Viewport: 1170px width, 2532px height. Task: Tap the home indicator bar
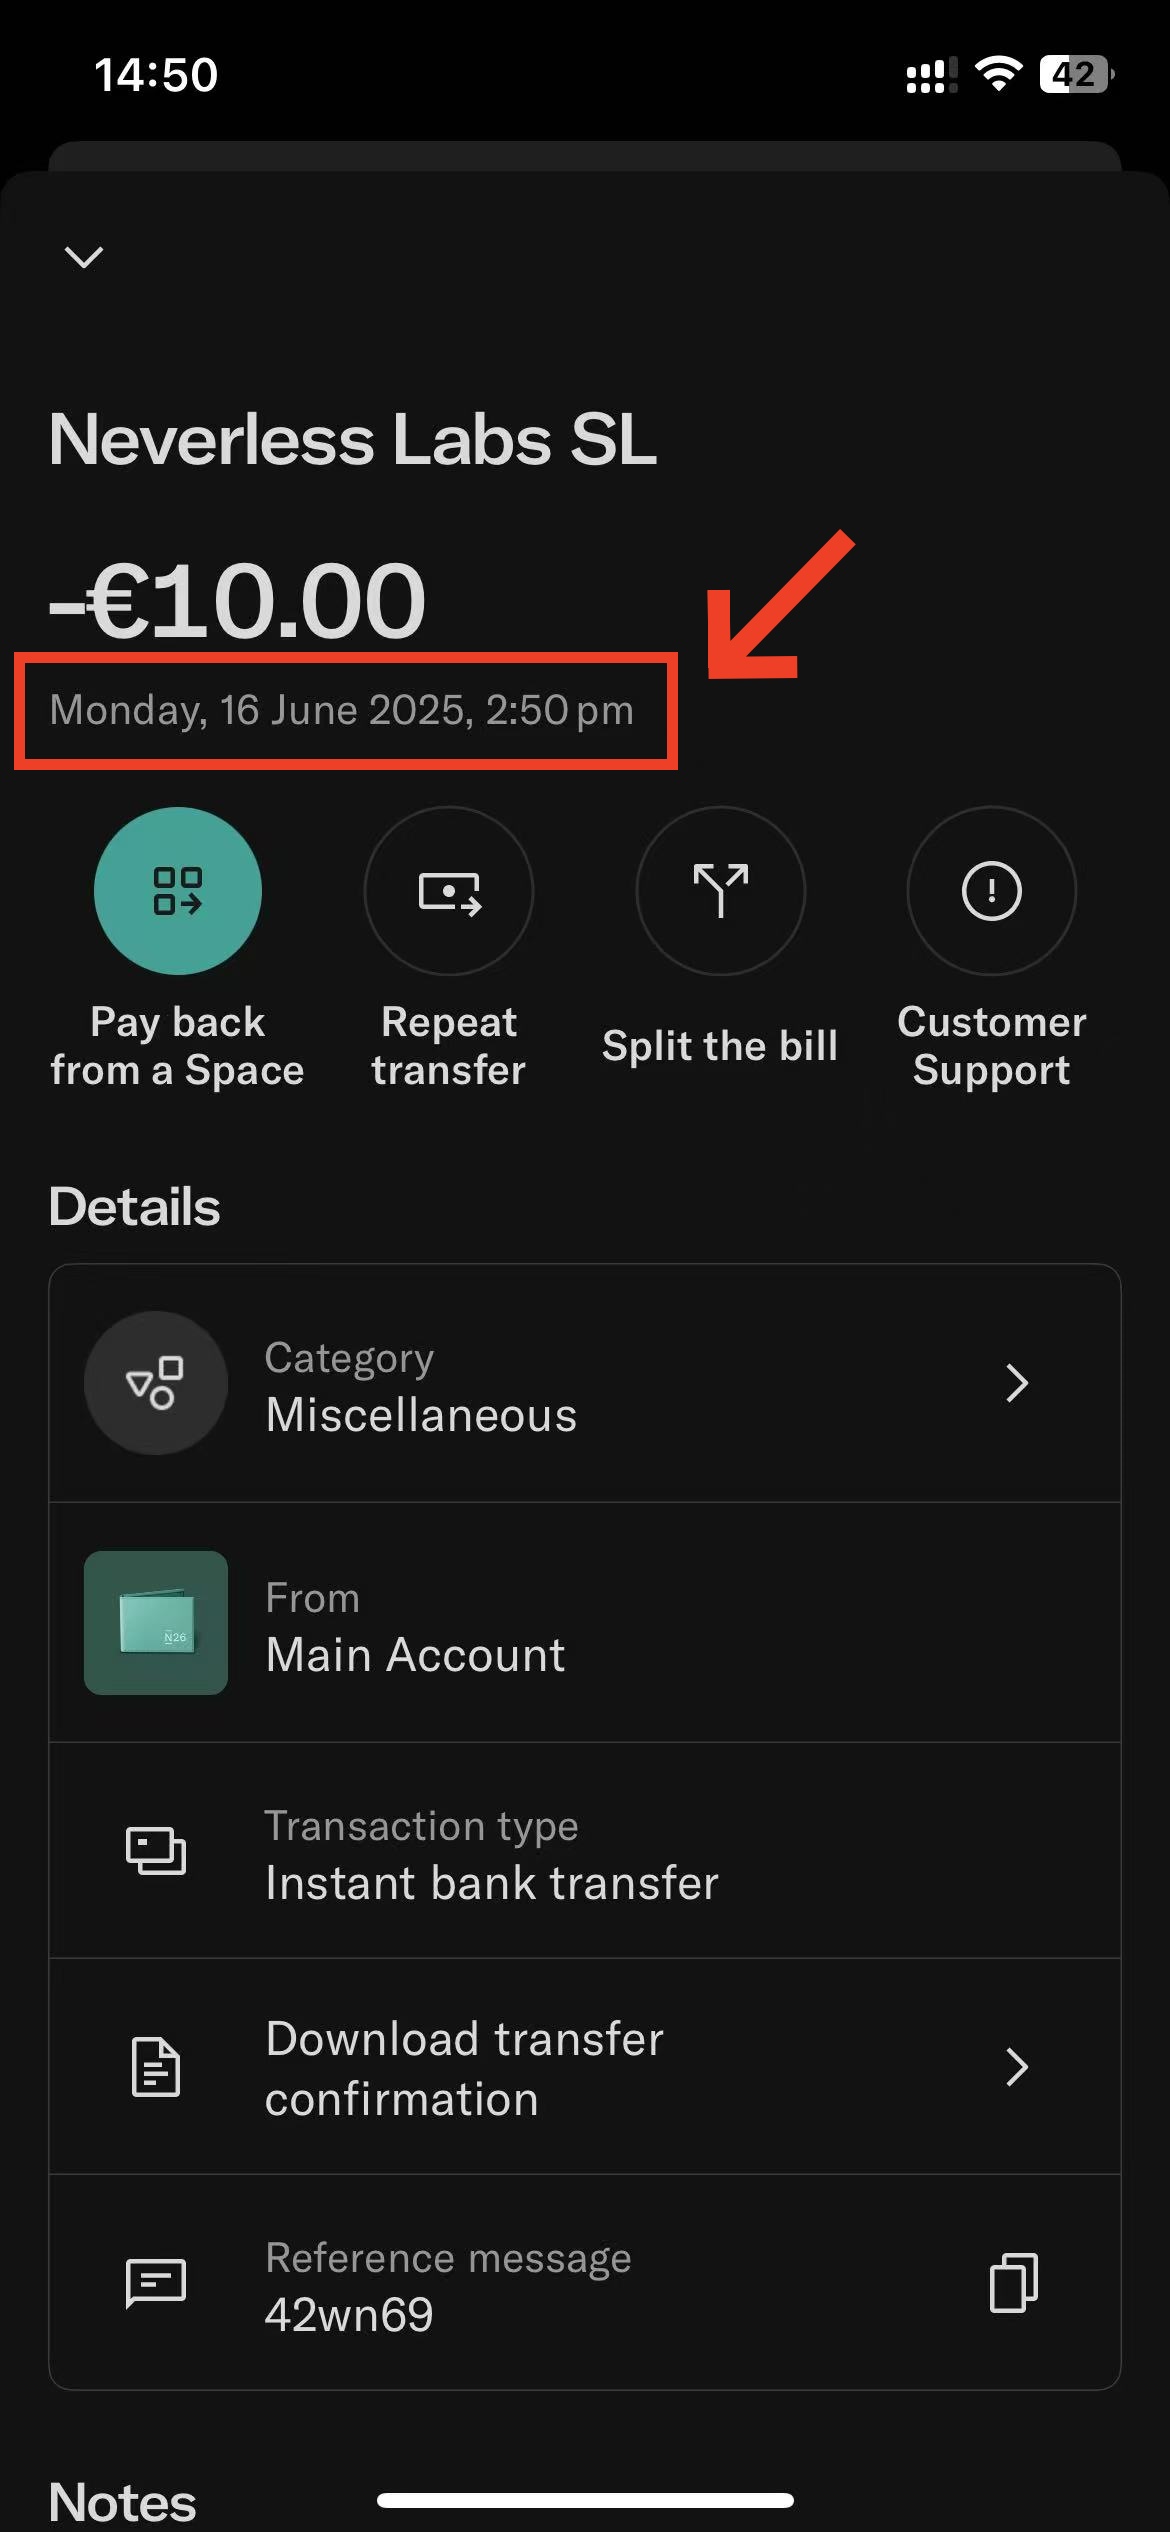[585, 2500]
